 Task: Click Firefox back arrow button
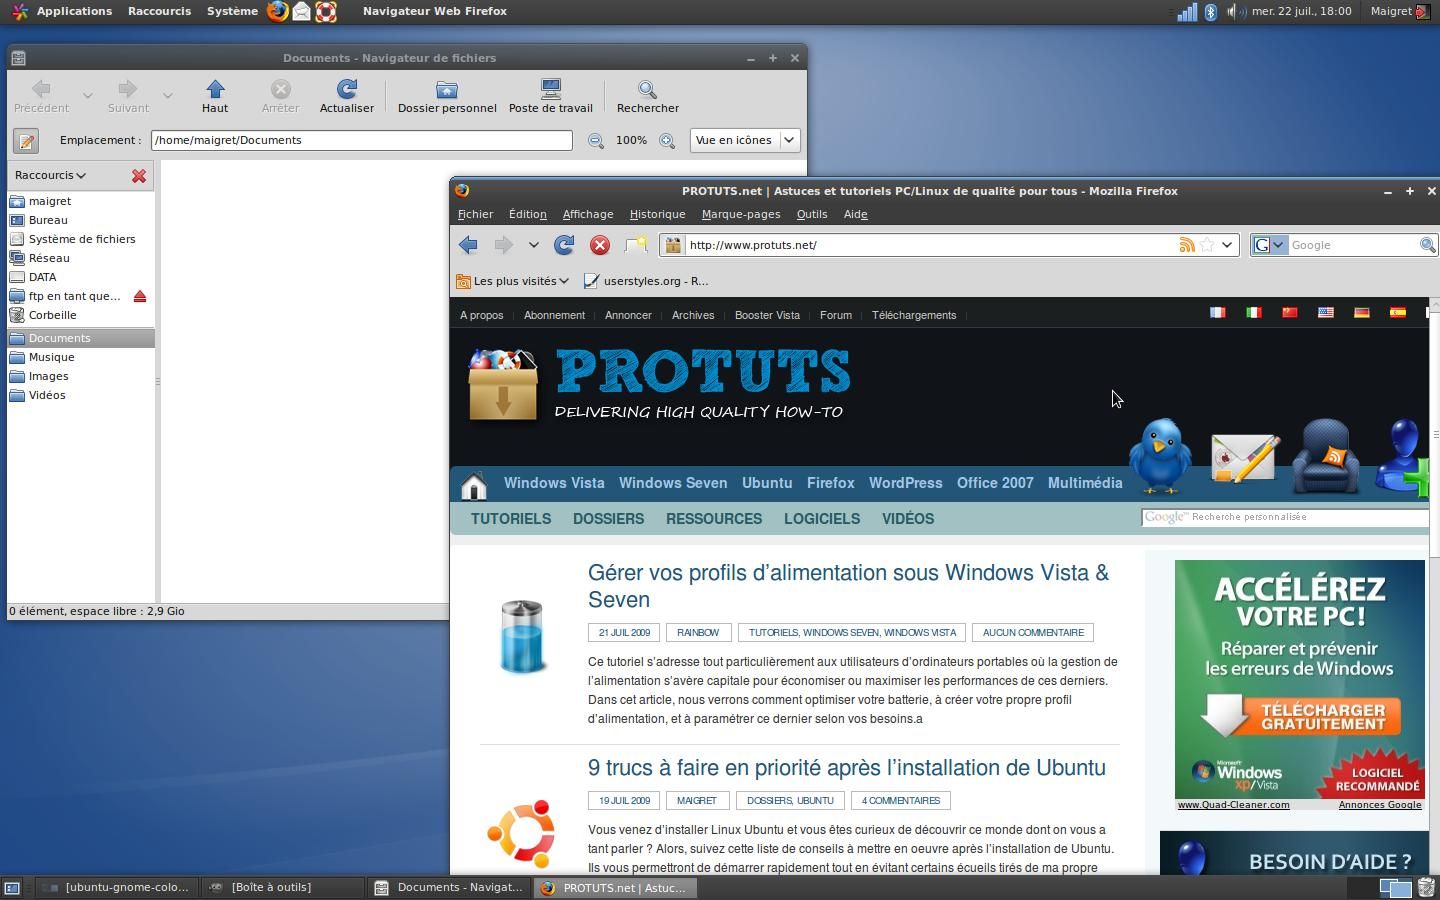click(x=468, y=245)
